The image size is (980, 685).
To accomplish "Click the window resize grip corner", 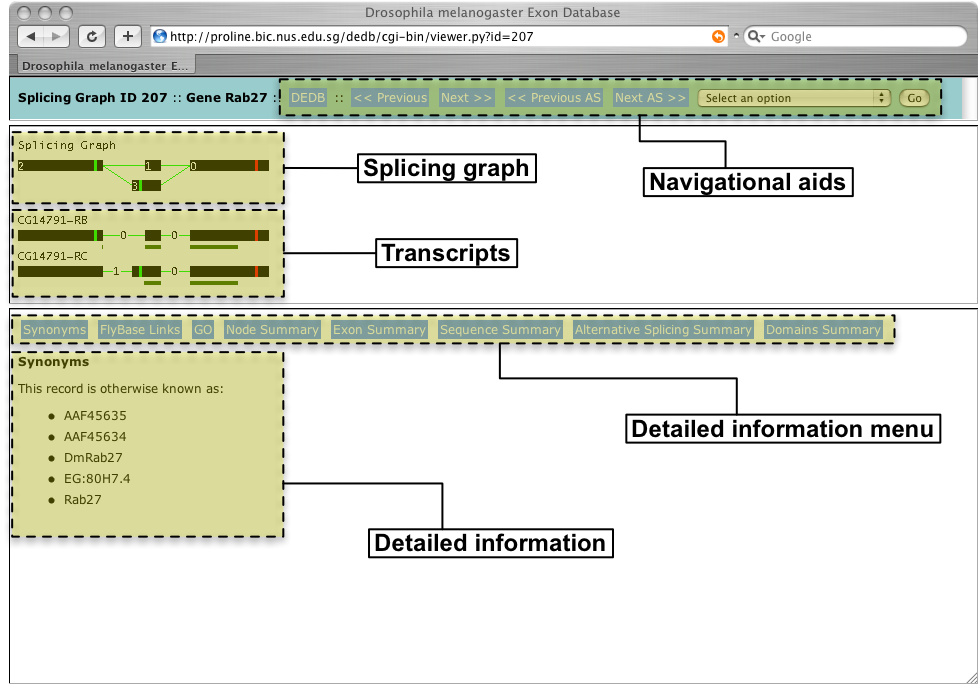I will point(971,677).
